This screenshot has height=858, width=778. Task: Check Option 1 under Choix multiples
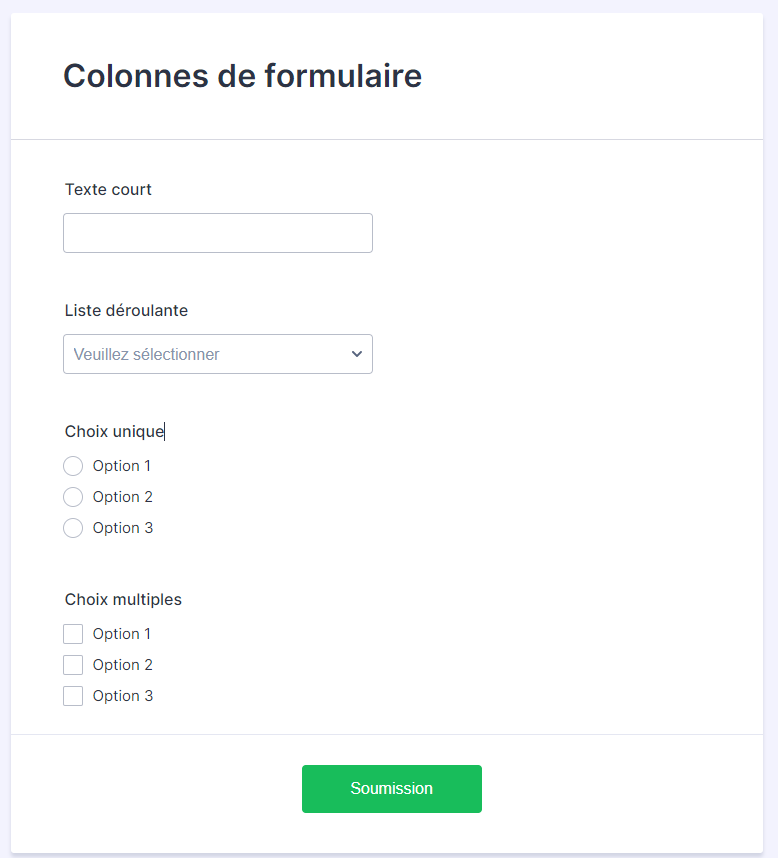click(73, 634)
